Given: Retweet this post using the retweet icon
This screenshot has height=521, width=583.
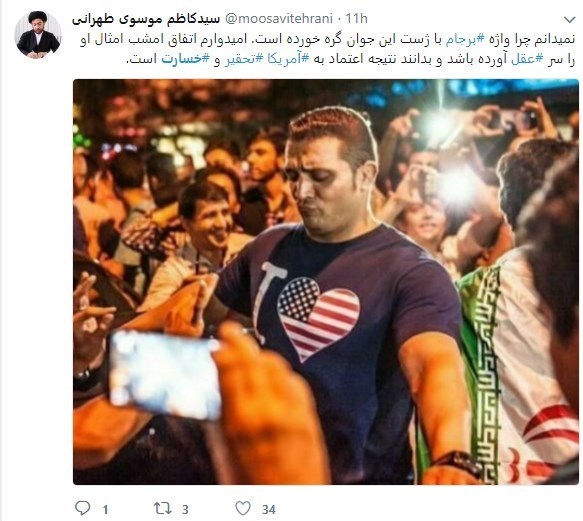Looking at the screenshot, I should coord(162,508).
